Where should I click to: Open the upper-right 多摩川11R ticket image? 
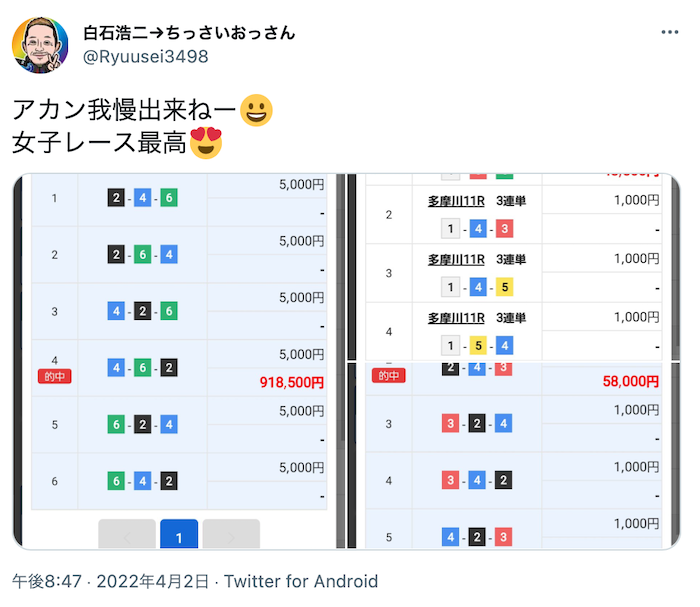(513, 266)
